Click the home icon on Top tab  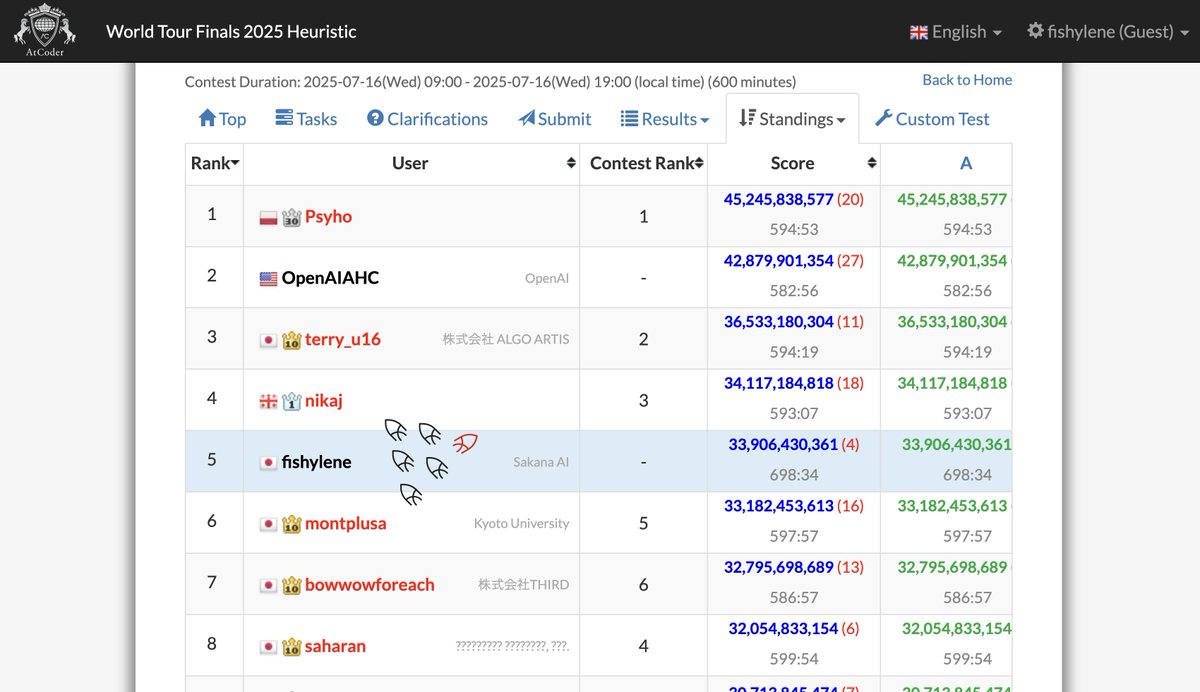point(207,118)
